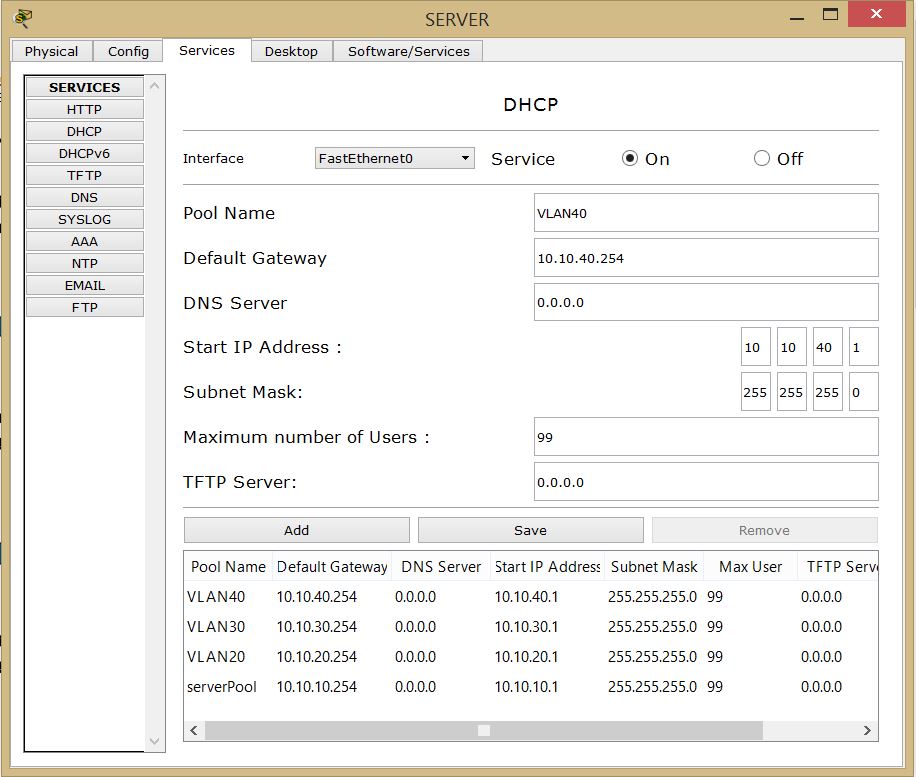
Task: Open the Config tab
Action: click(x=128, y=51)
